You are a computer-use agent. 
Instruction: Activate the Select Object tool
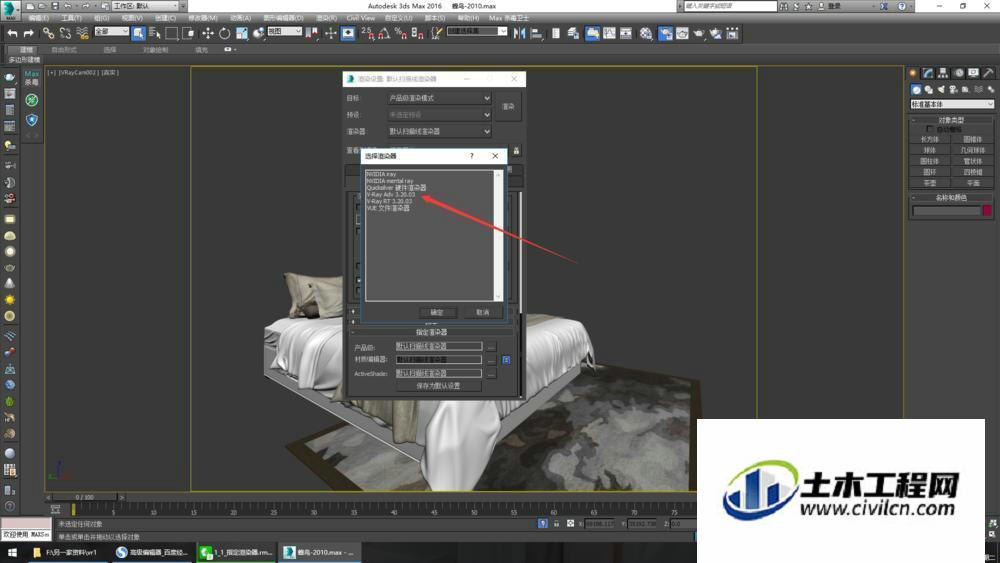138,33
